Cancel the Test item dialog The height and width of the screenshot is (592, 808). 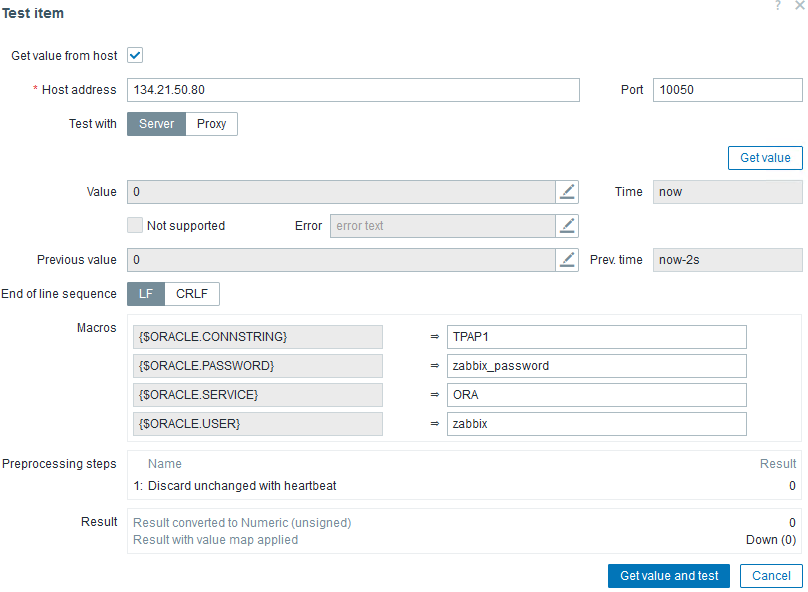(x=771, y=576)
